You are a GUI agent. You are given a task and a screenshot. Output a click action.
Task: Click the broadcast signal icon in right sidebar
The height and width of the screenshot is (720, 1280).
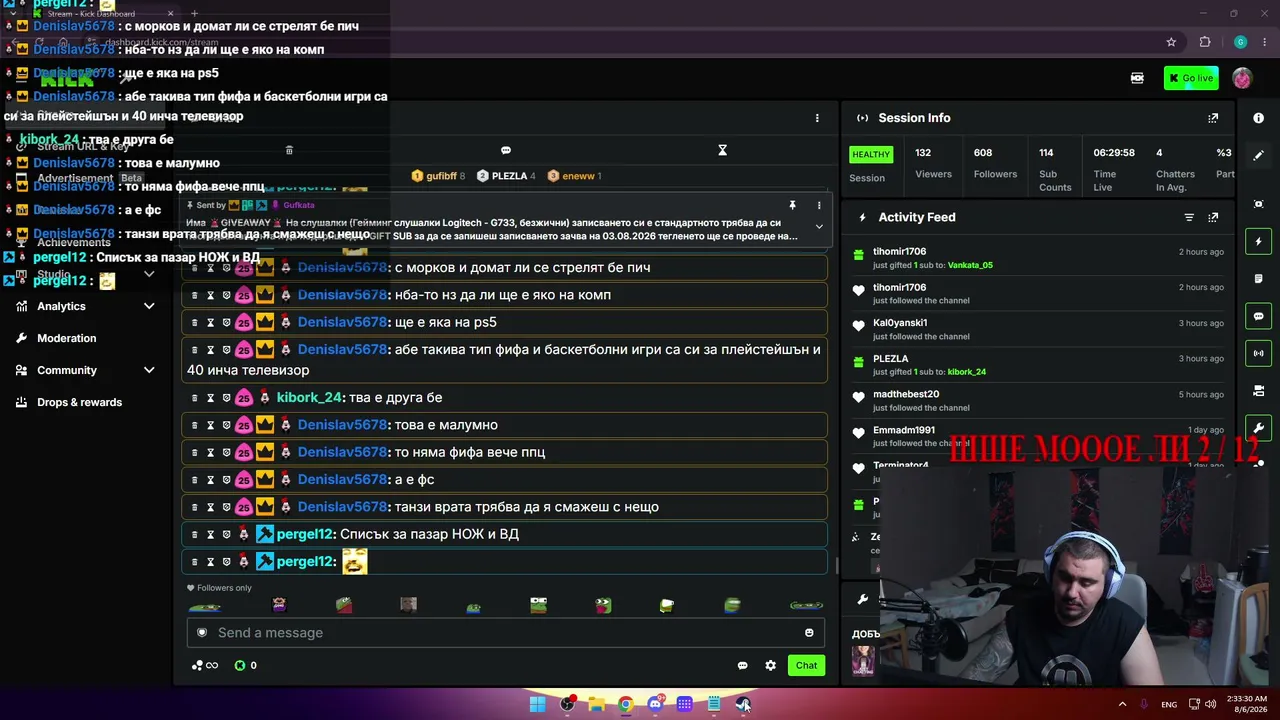click(x=1258, y=353)
